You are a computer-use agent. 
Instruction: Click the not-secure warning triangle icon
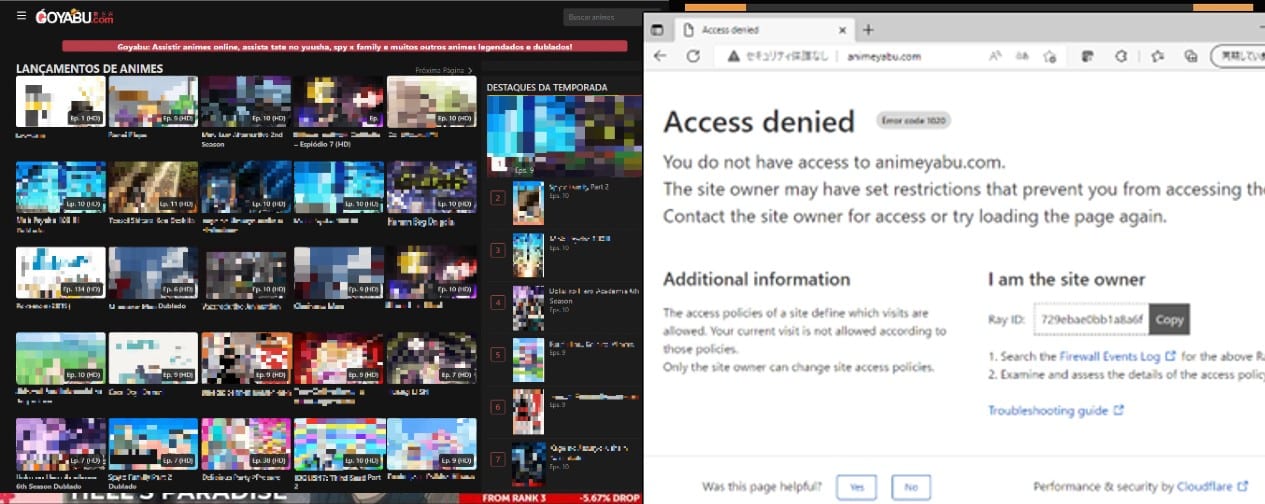click(x=733, y=57)
